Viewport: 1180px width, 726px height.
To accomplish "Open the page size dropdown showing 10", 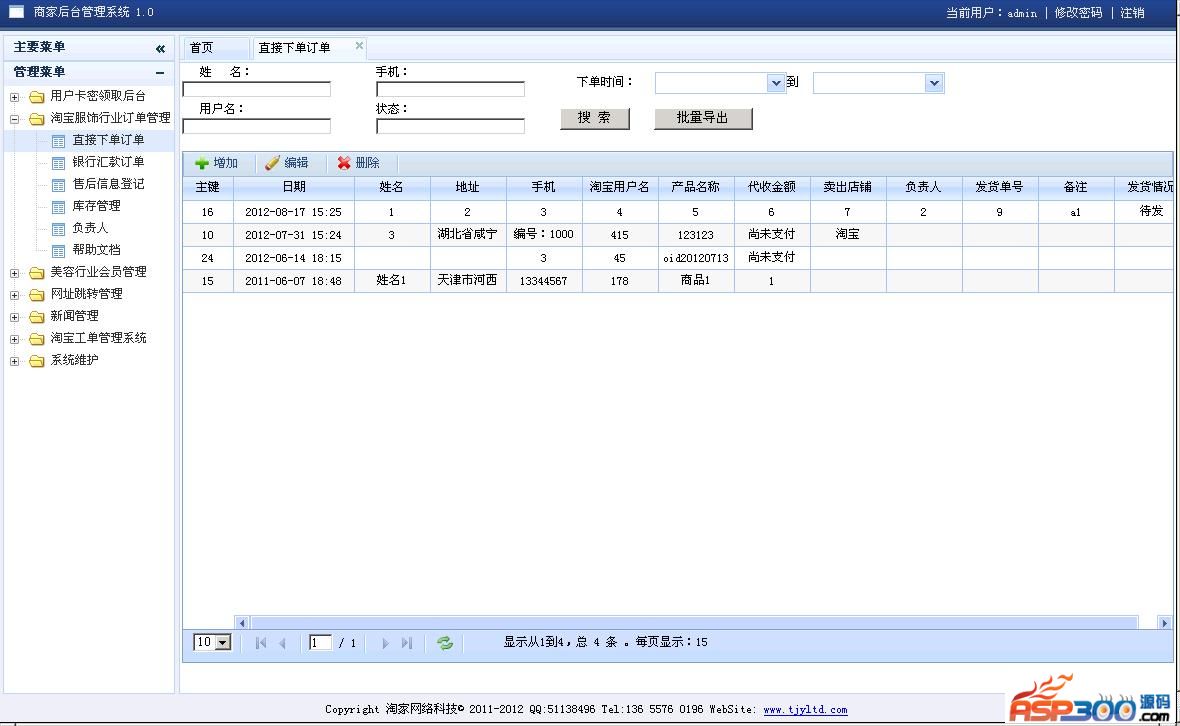I will coord(222,642).
